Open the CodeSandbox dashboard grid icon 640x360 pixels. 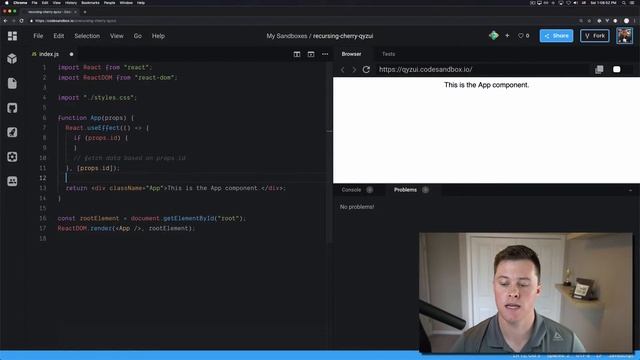12,36
